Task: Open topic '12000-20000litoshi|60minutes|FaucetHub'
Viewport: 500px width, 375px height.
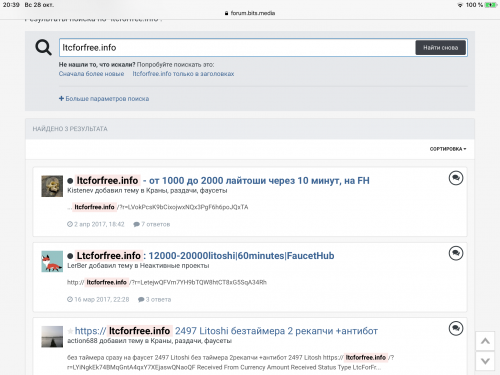Action: coord(205,256)
